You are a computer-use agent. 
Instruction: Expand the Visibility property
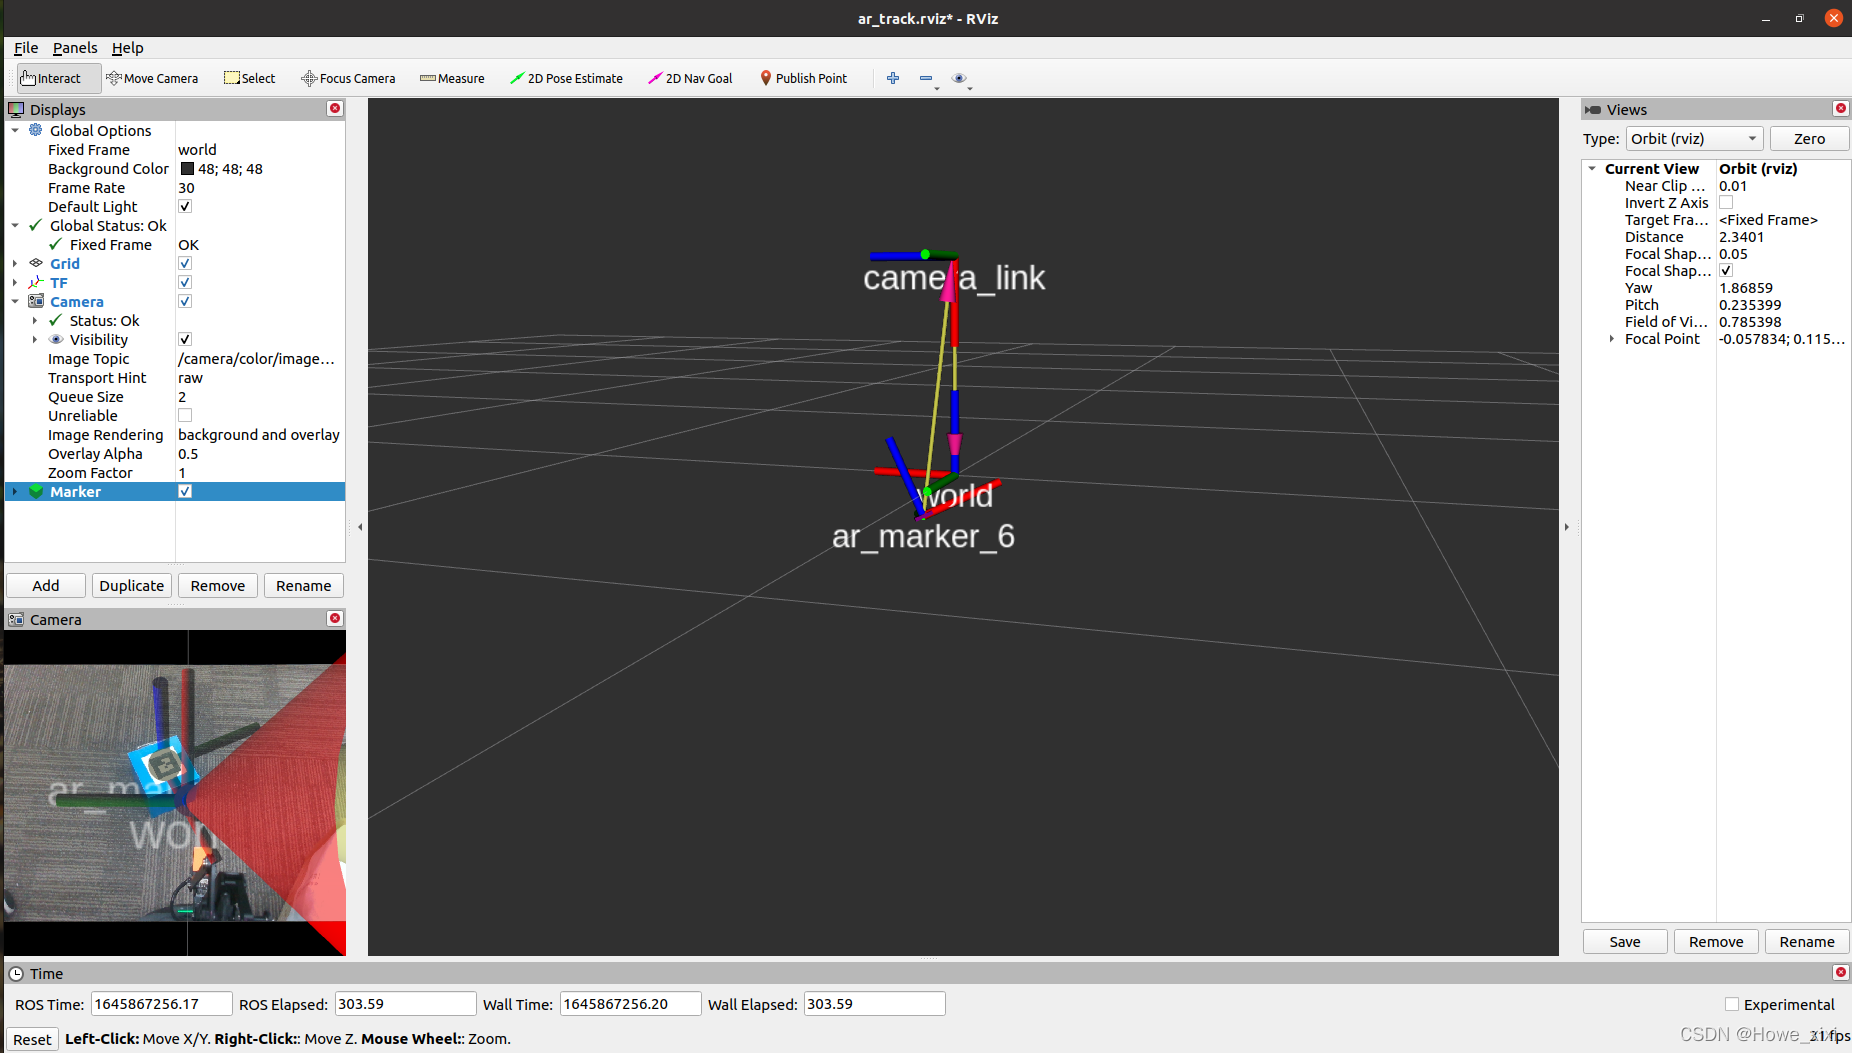[x=35, y=339]
